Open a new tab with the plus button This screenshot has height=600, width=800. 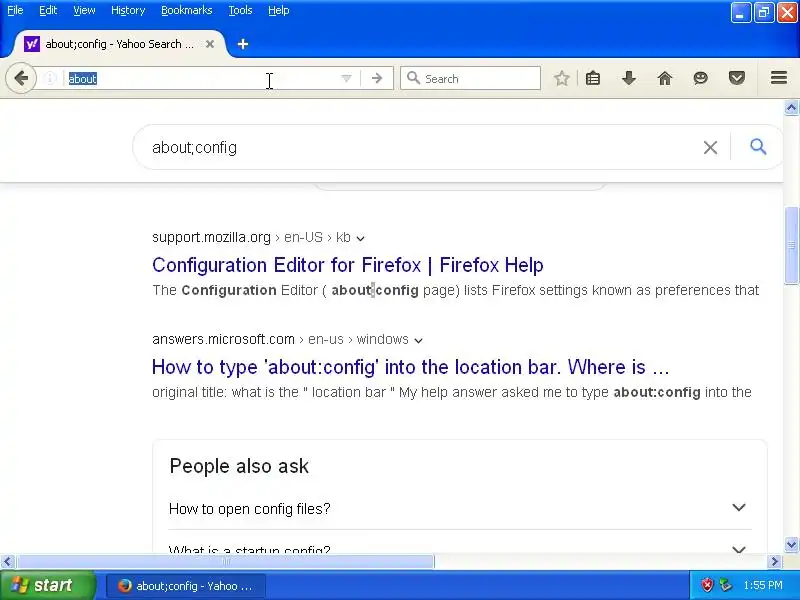pos(243,44)
